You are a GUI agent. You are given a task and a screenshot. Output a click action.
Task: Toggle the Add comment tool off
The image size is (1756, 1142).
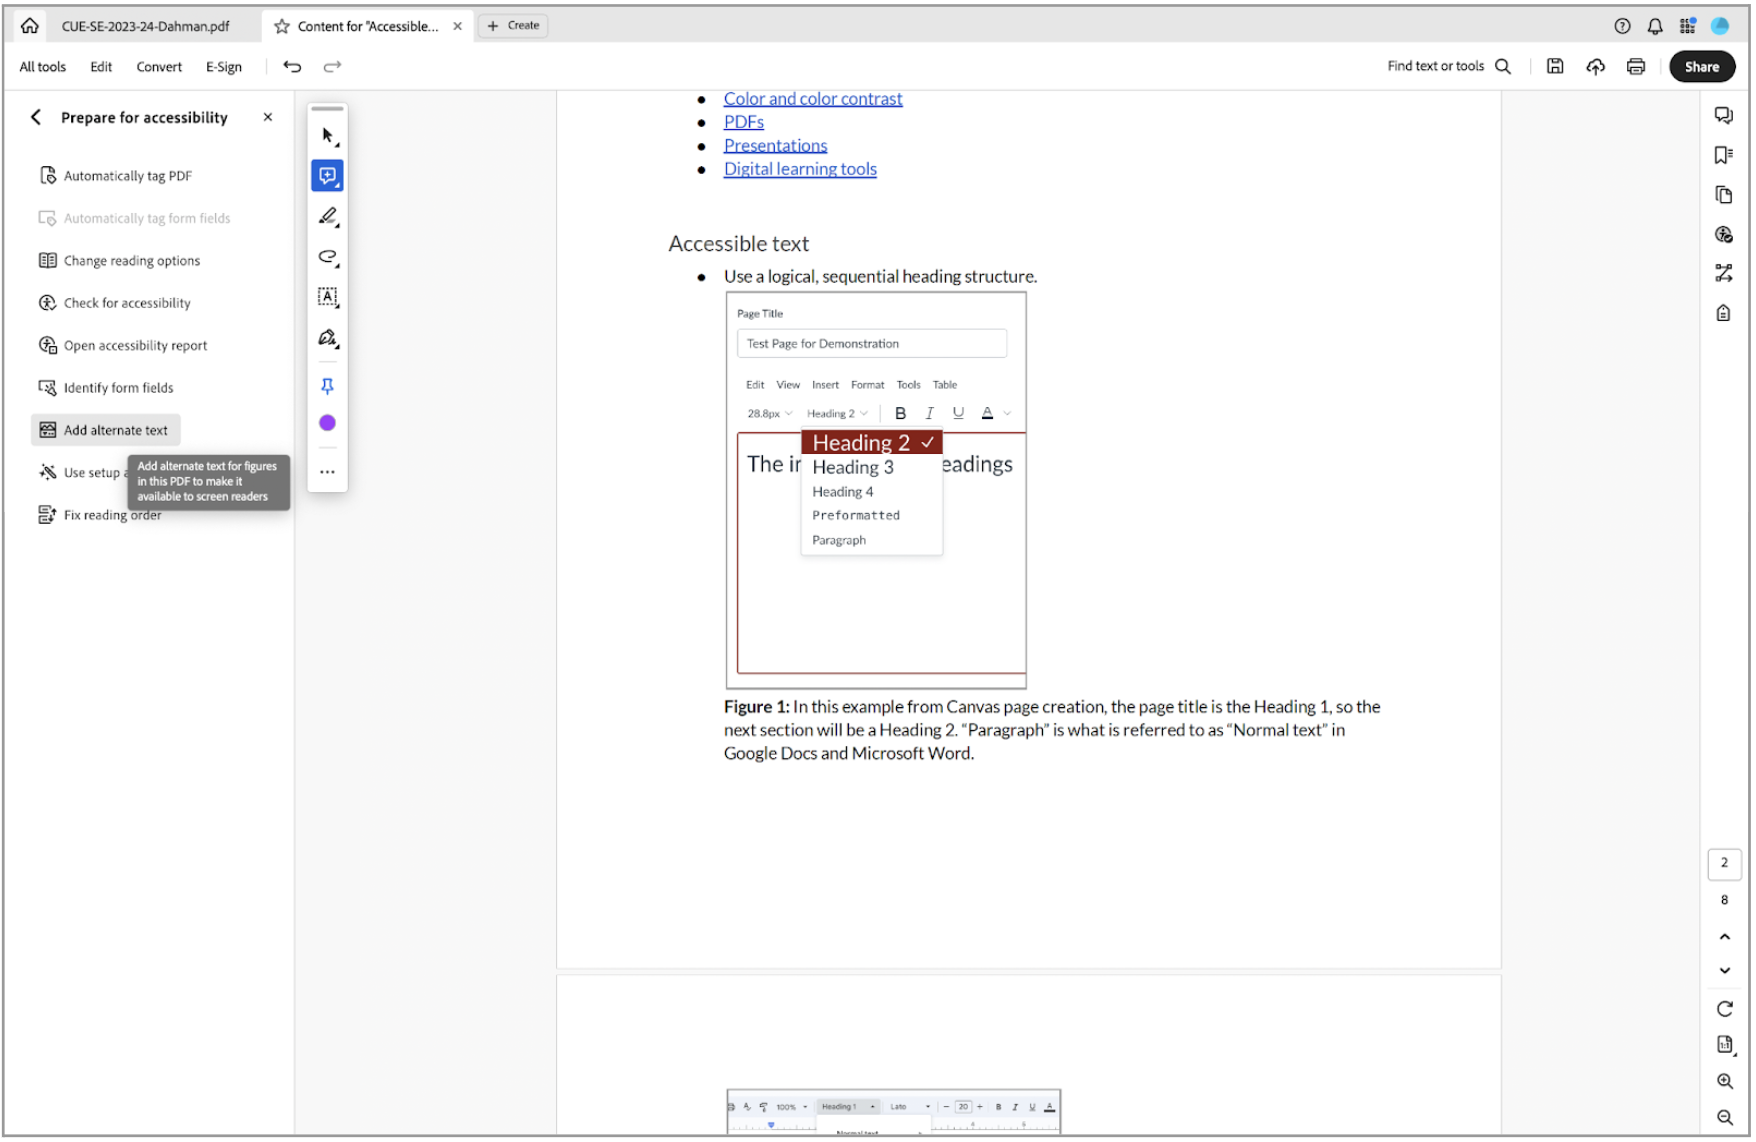[327, 175]
